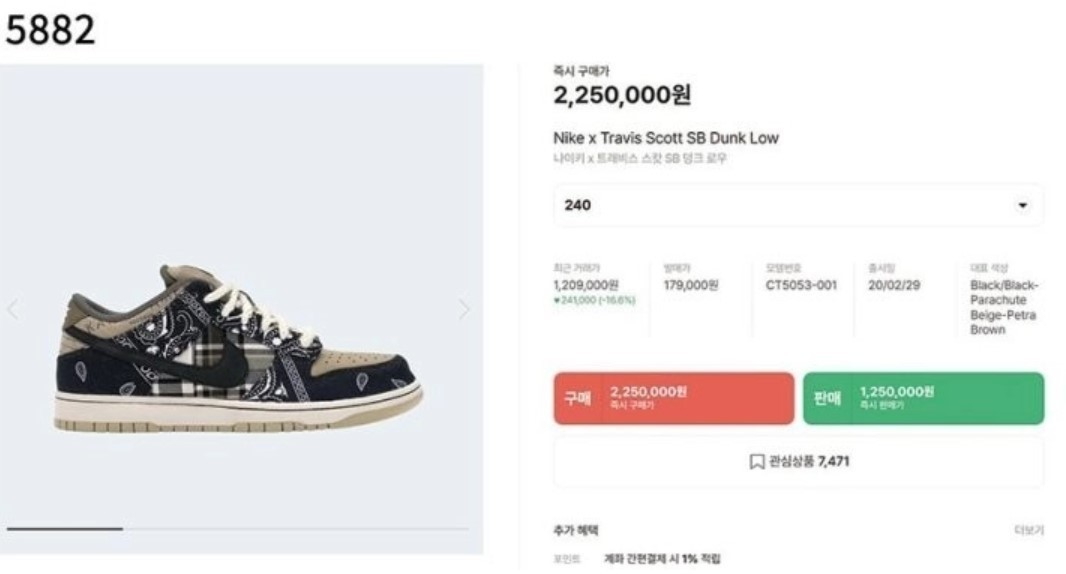The image size is (1066, 574).
Task: Click the Nike x Travis Scott SB Dunk Low title
Action: click(x=666, y=138)
